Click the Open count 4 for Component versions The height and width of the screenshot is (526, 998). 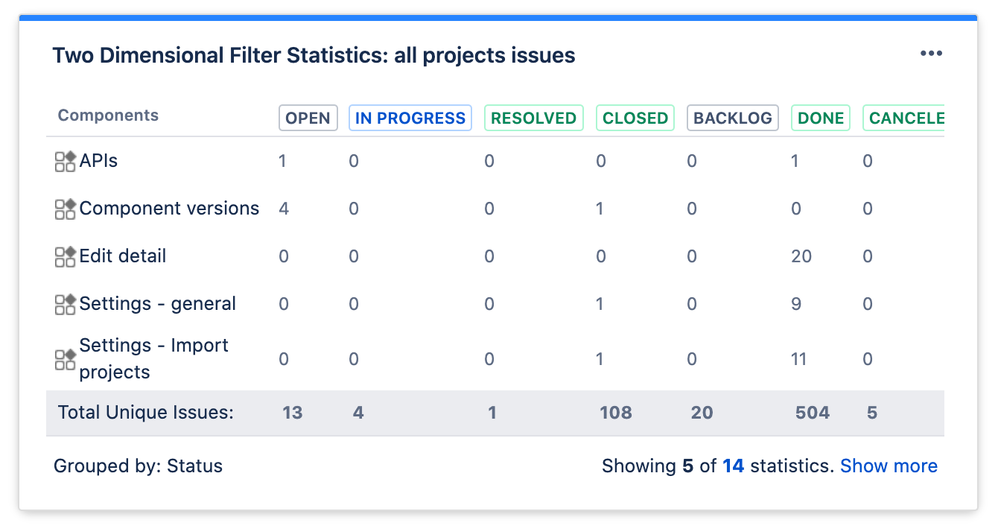(x=284, y=209)
